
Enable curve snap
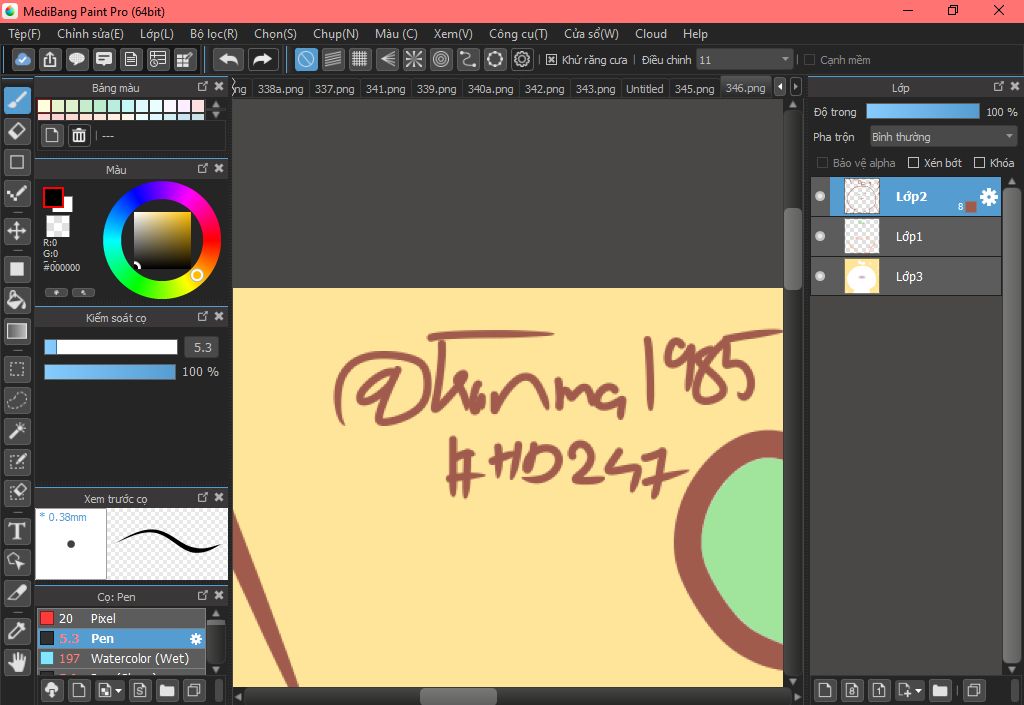468,59
